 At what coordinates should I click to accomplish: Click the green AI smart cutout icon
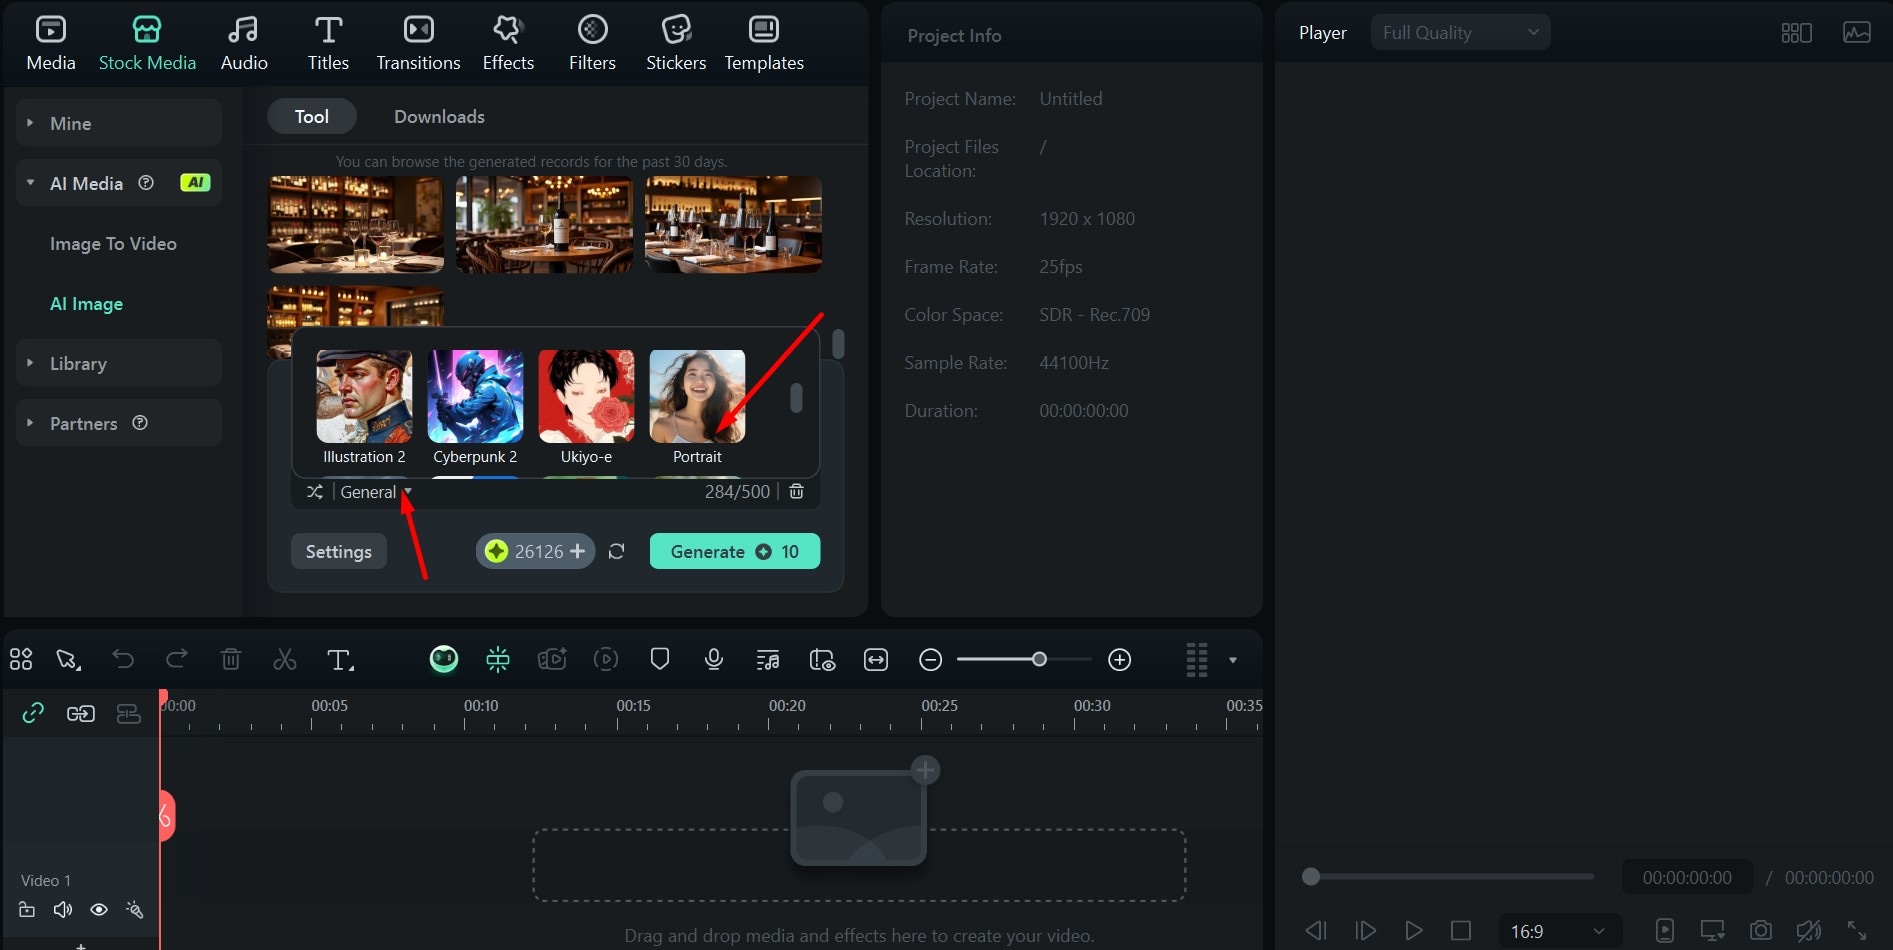coord(498,659)
